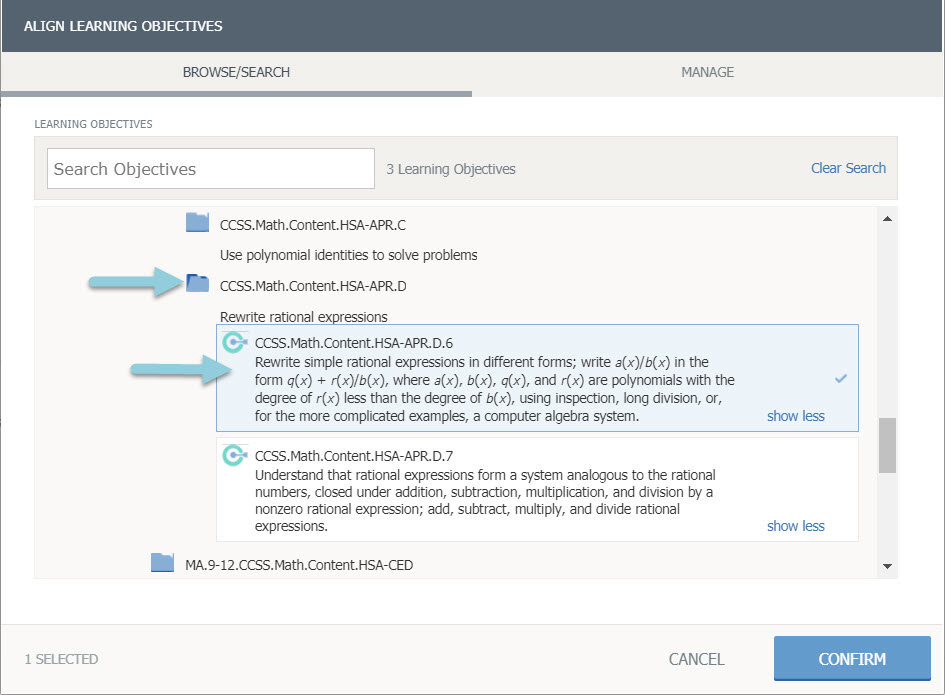Select the Browse/Search tab
945x695 pixels.
click(236, 72)
